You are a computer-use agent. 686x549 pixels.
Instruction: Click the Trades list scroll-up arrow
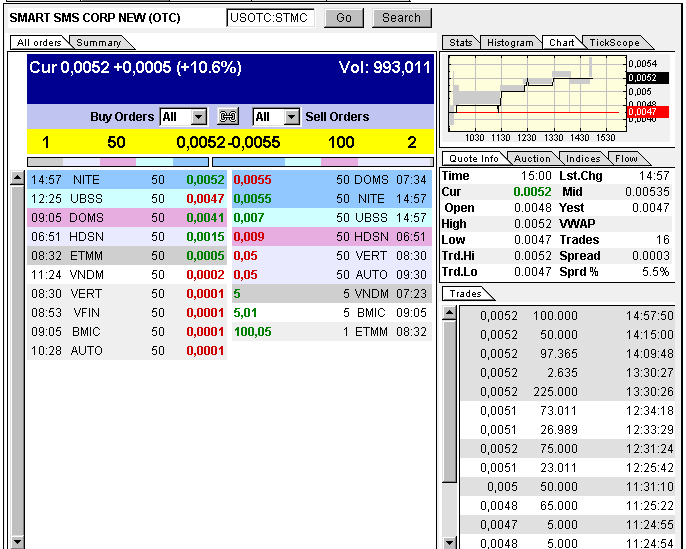coord(450,313)
